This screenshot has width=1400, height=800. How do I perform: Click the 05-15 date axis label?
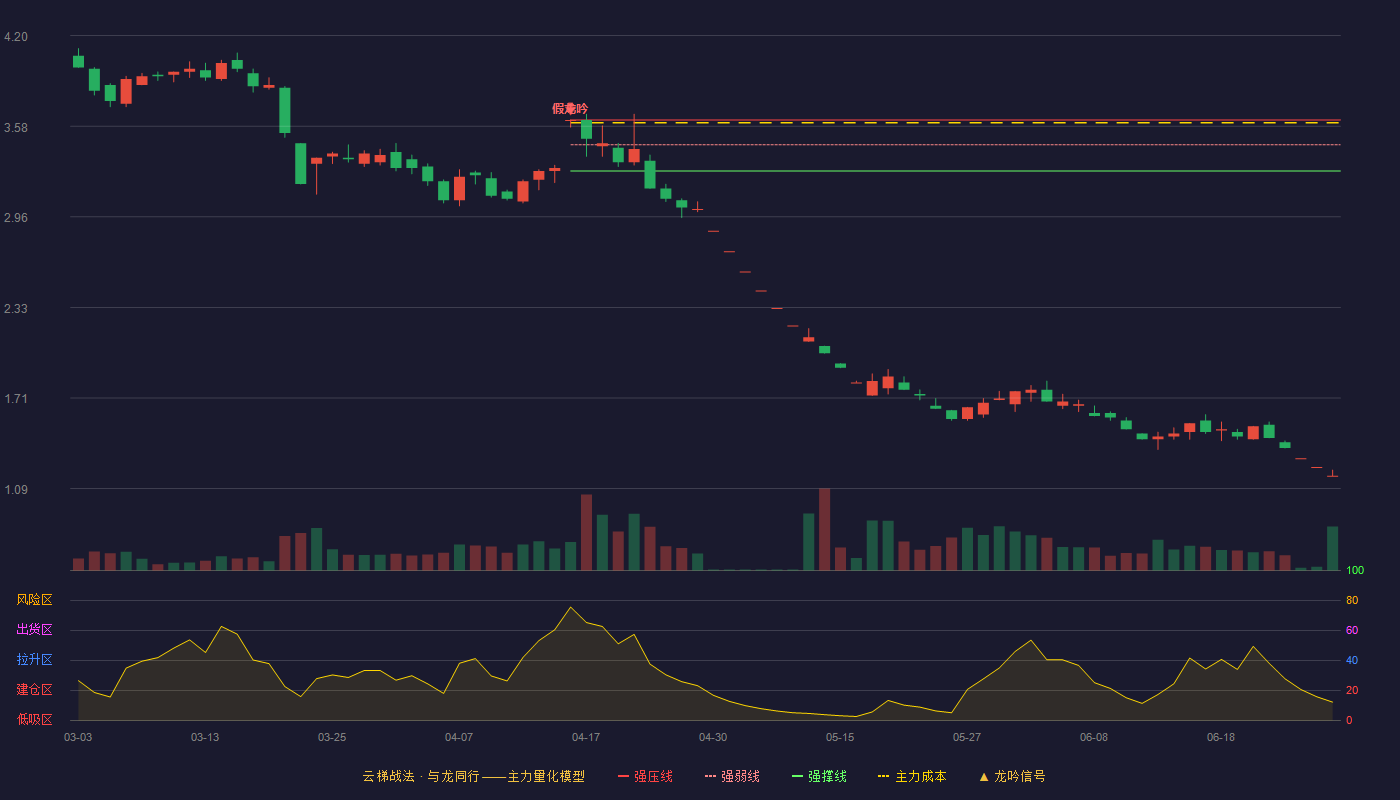[x=840, y=737]
